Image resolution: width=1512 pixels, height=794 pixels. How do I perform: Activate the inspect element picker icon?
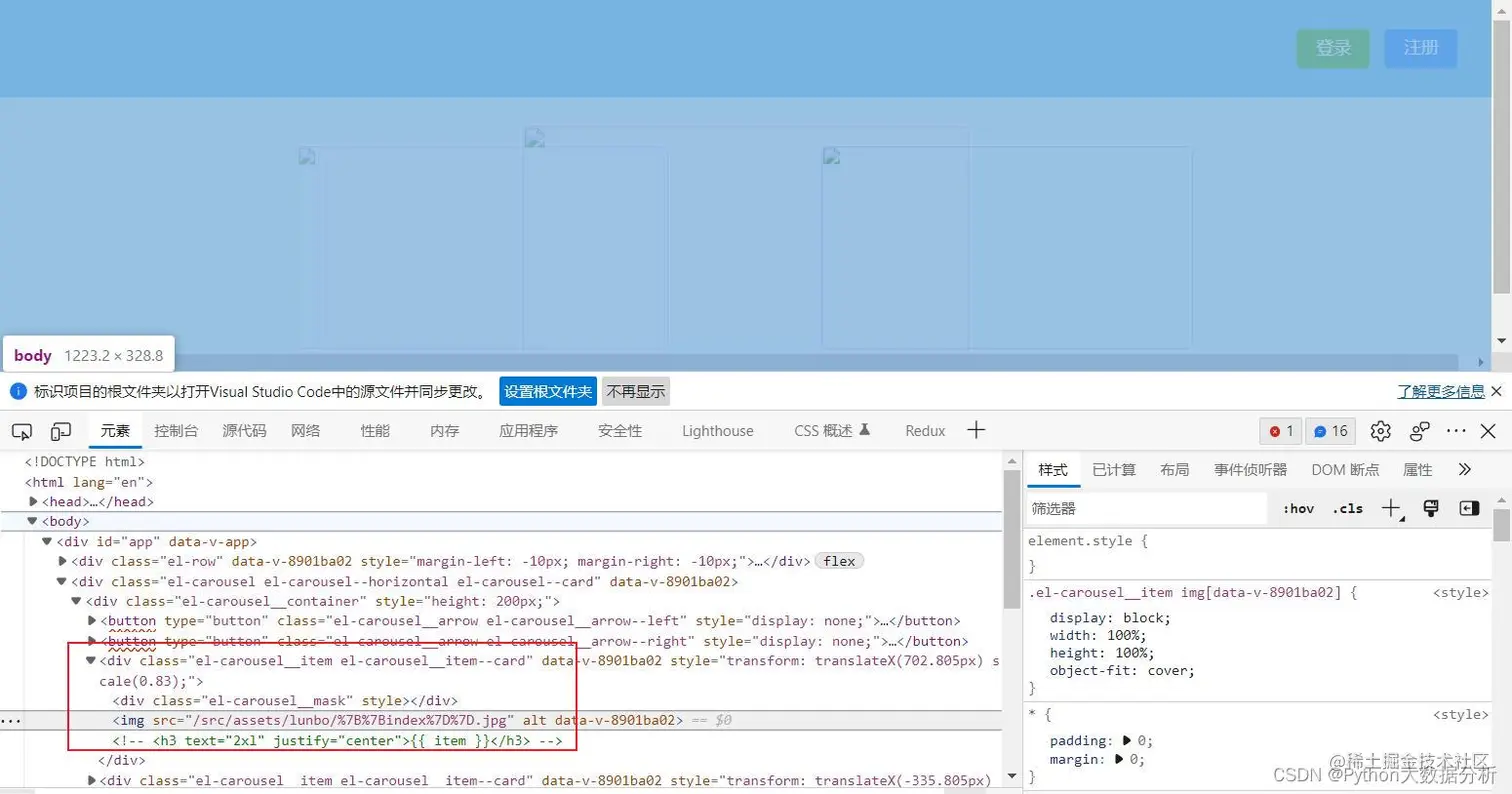pos(22,431)
